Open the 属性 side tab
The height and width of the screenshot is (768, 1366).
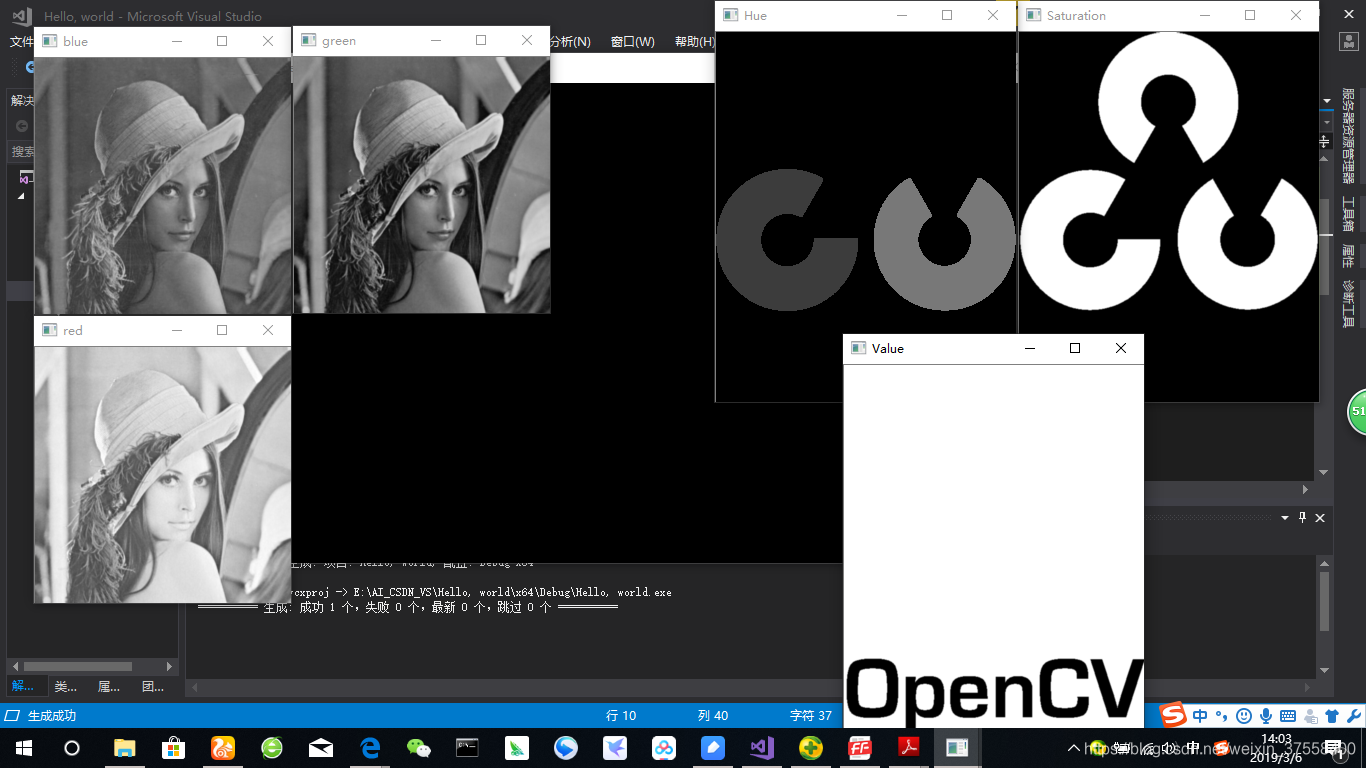(1348, 257)
